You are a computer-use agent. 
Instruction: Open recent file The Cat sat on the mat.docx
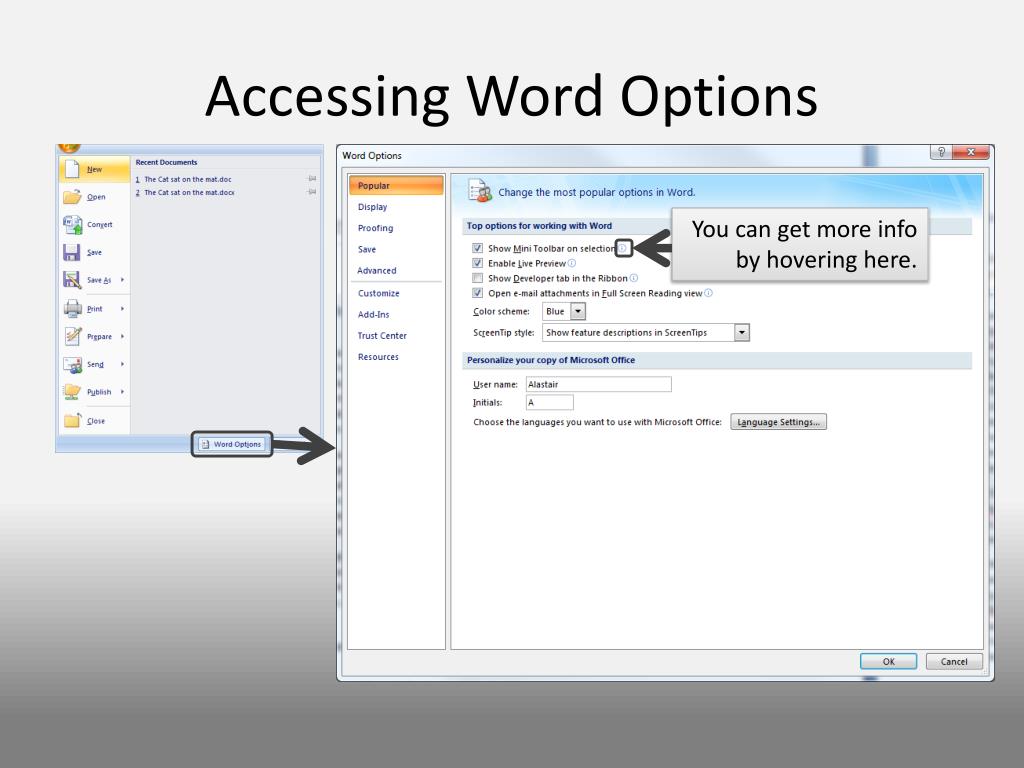tap(189, 193)
